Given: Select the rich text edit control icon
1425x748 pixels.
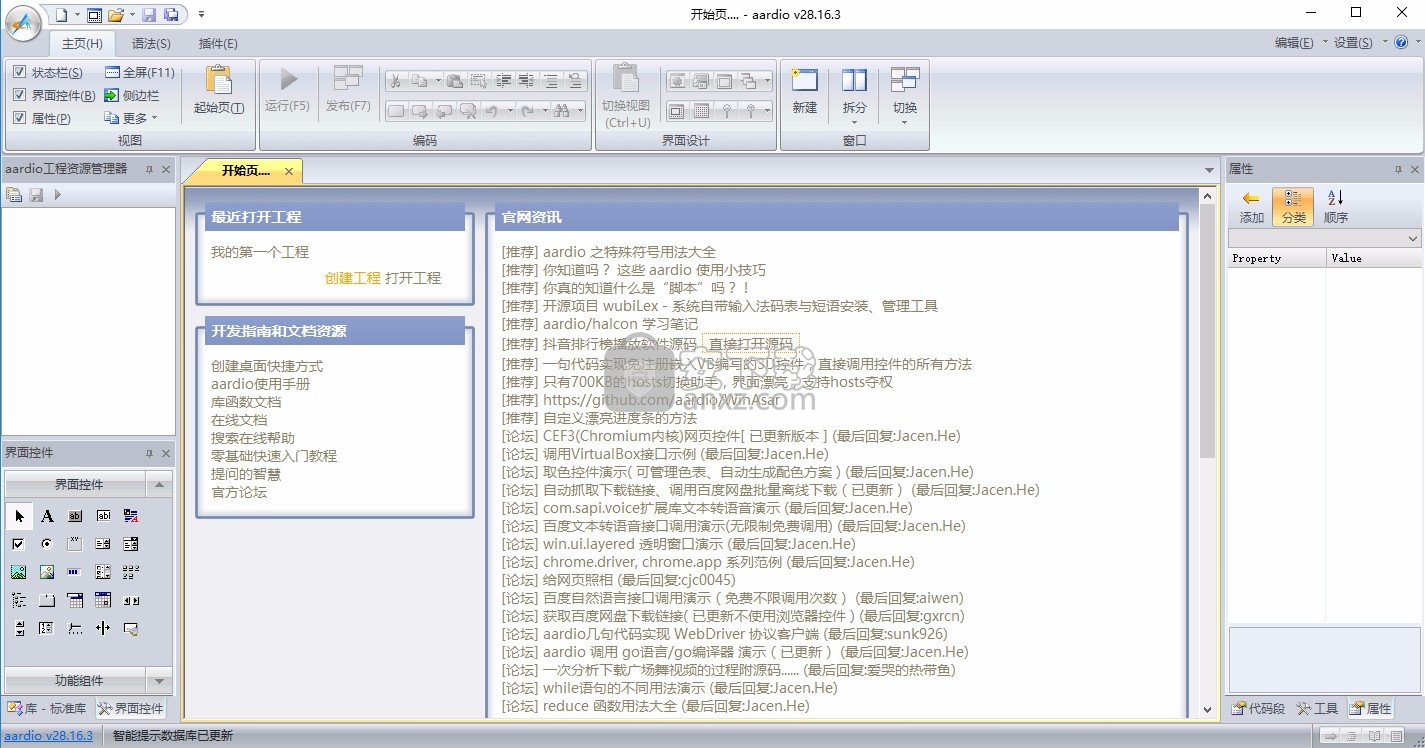Looking at the screenshot, I should 131,516.
